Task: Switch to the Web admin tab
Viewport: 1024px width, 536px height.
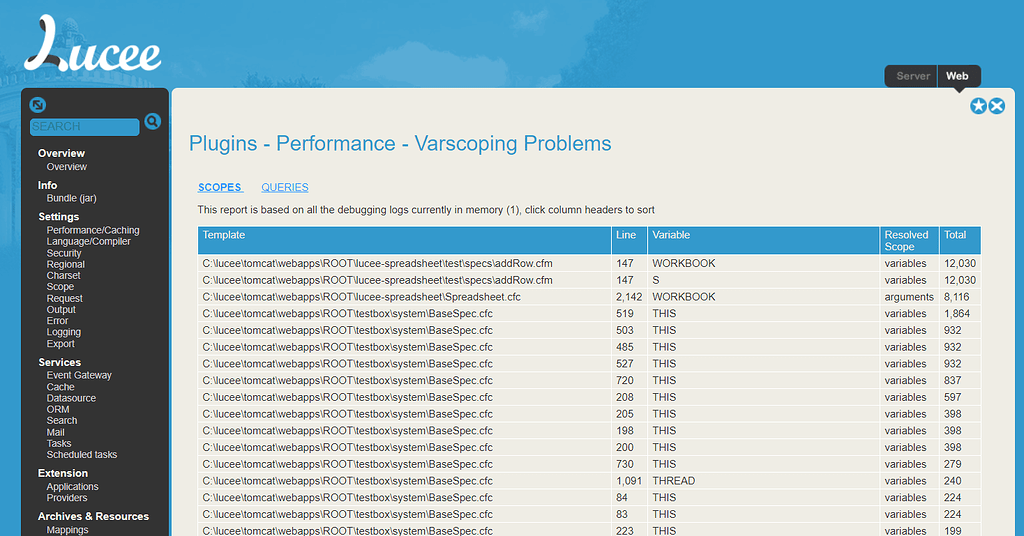Action: click(x=957, y=76)
